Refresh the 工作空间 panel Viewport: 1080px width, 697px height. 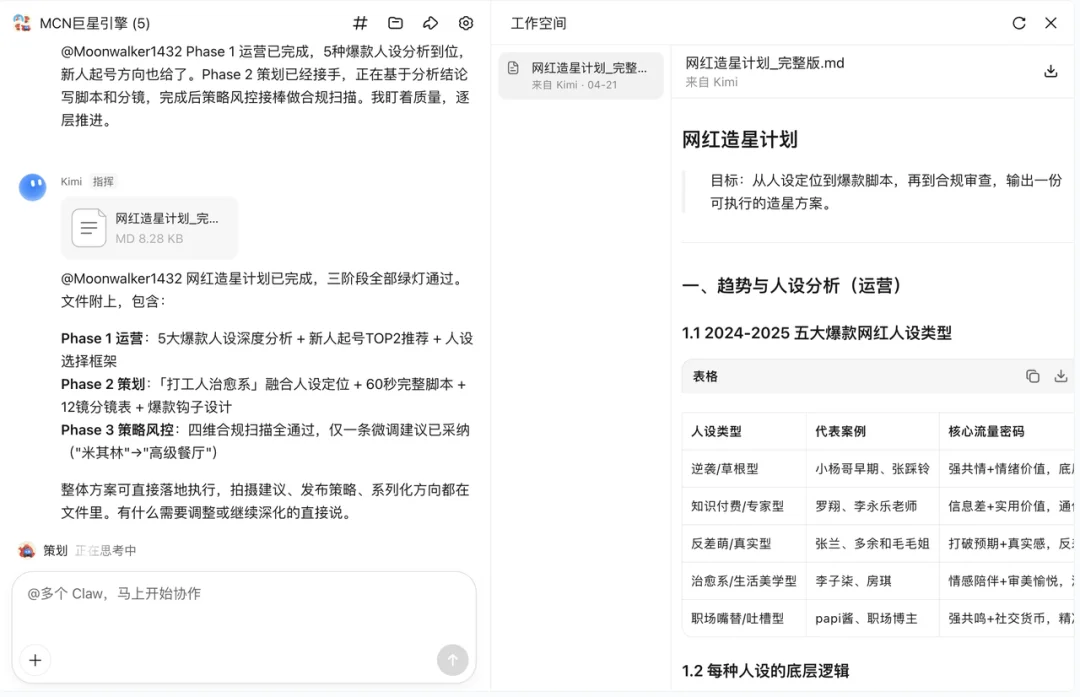point(1018,22)
